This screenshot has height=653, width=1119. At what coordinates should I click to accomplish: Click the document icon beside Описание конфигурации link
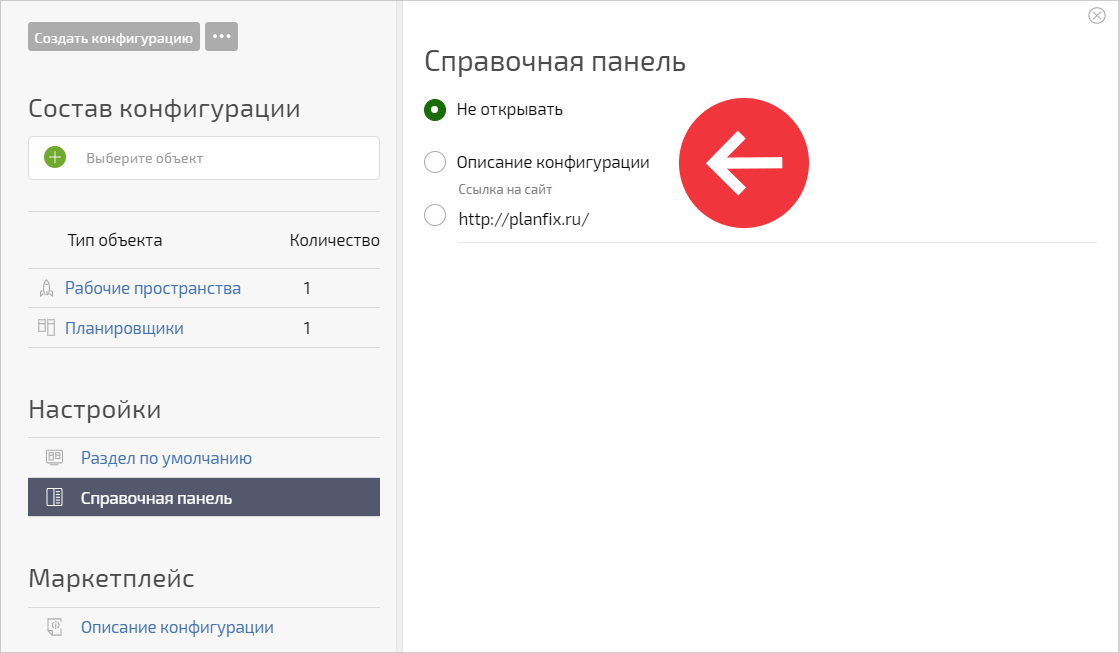pos(54,627)
